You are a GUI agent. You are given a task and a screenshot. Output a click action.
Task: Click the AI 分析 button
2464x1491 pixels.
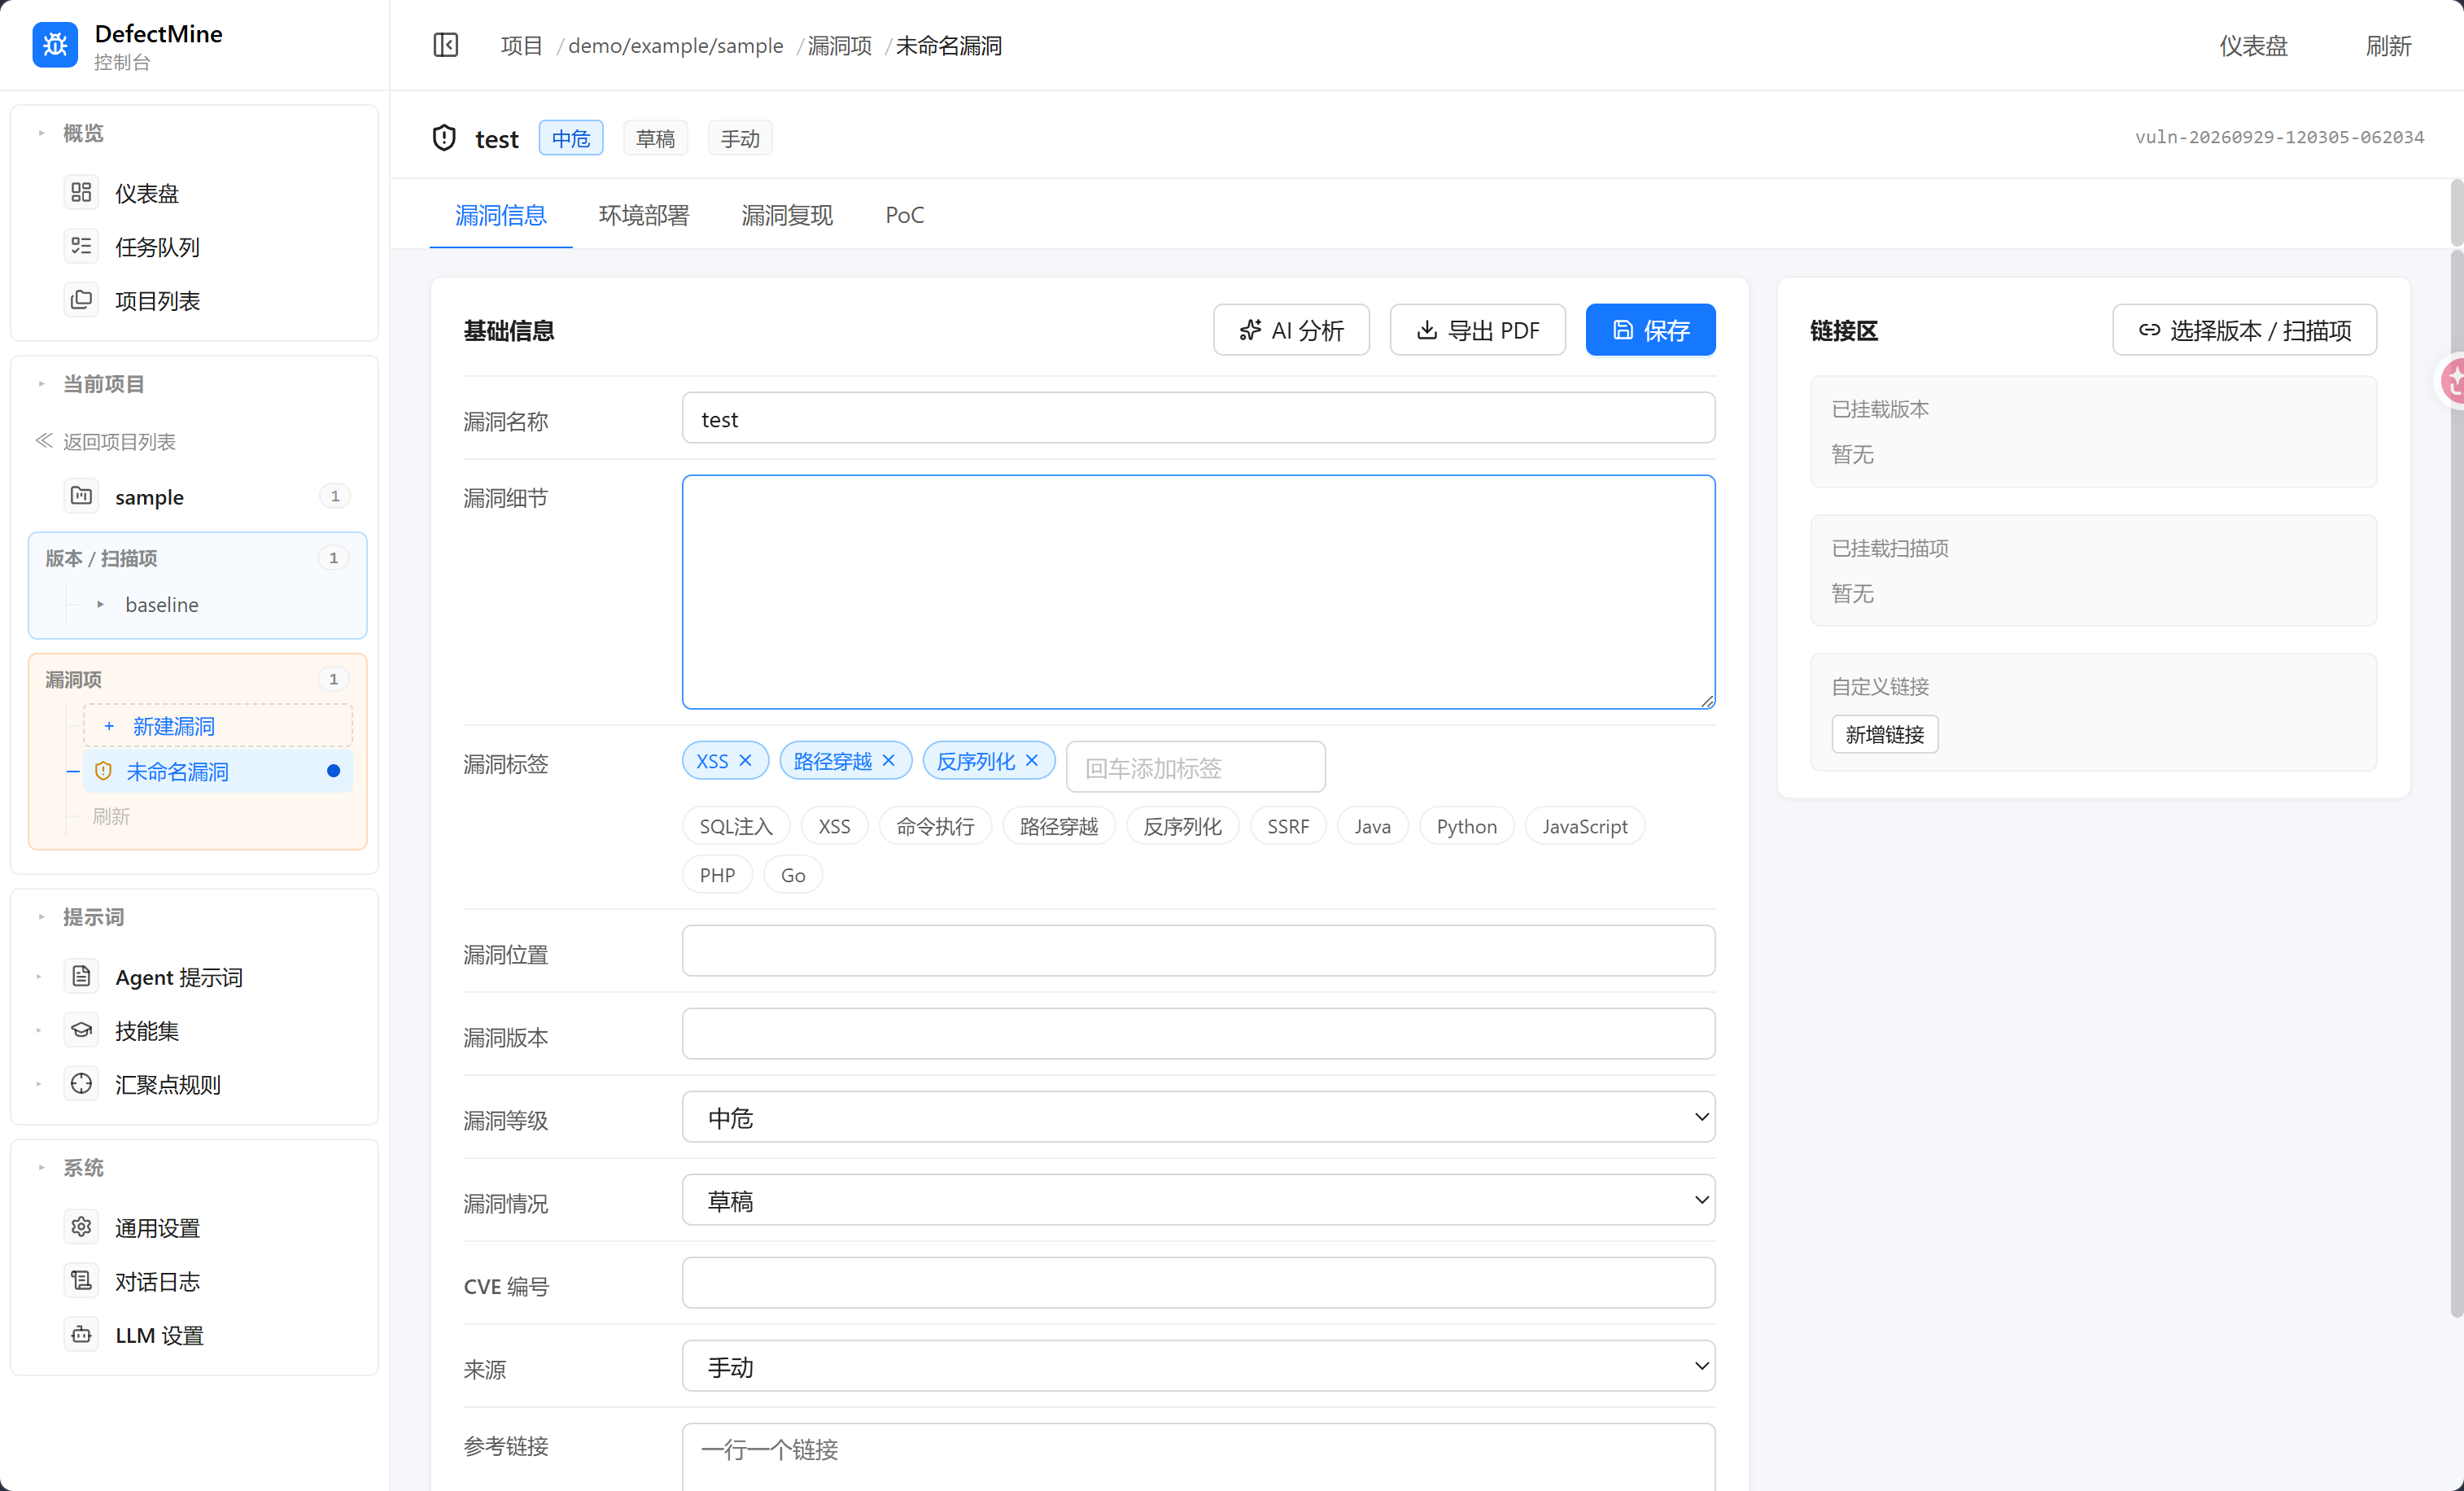click(1291, 330)
